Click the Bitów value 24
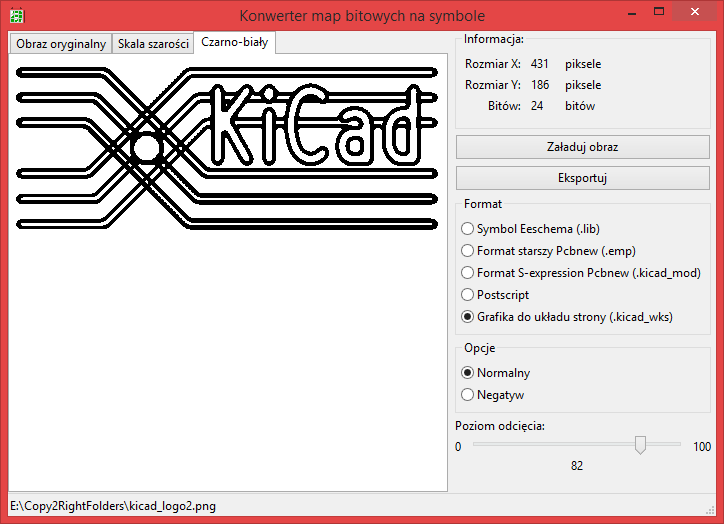Image resolution: width=724 pixels, height=524 pixels. pos(537,106)
